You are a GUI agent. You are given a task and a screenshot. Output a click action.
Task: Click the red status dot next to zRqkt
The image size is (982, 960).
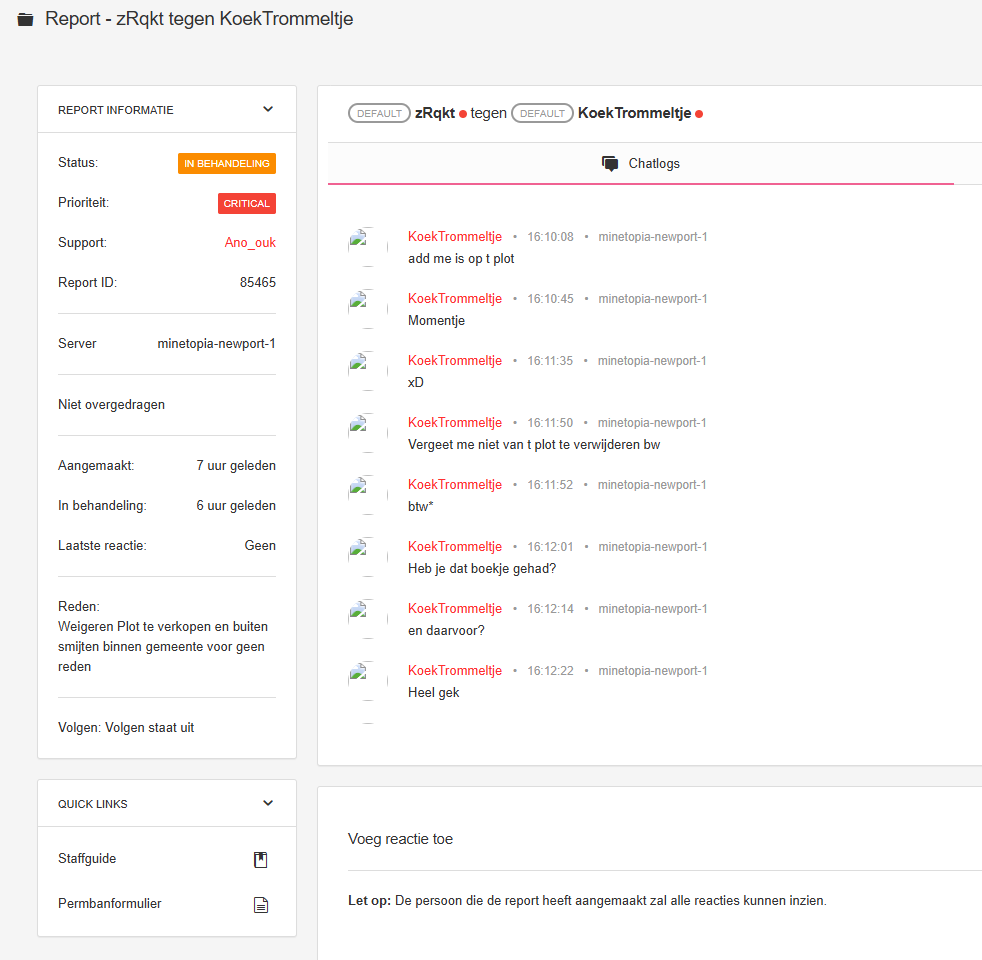pos(463,114)
